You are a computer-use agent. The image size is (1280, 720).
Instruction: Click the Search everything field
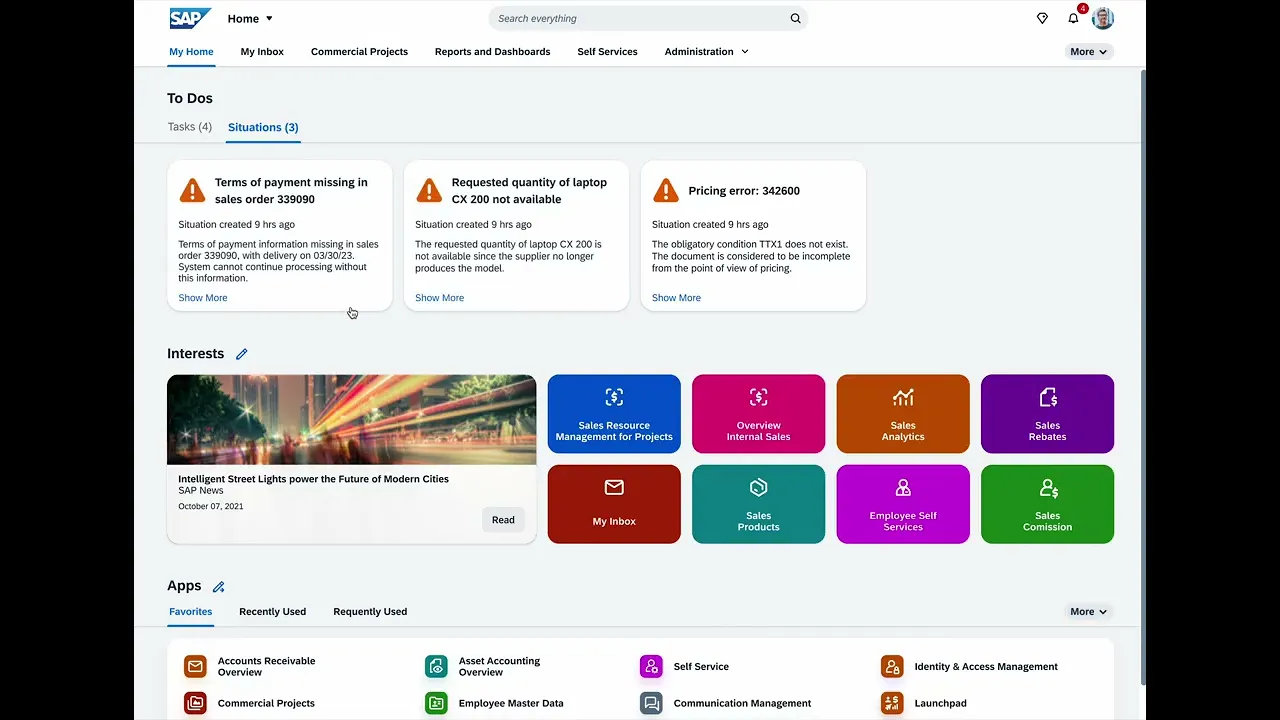[x=640, y=18]
